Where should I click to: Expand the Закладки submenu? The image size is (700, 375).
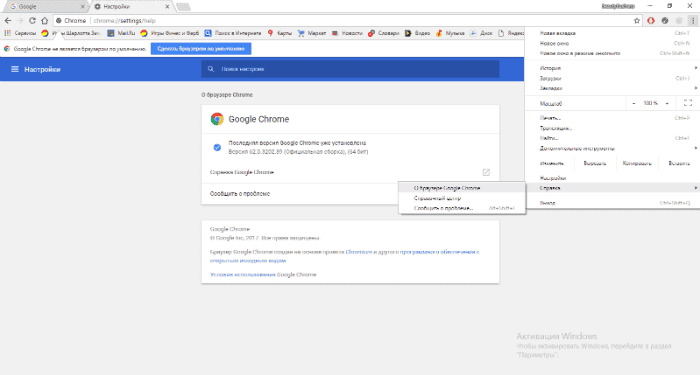tap(612, 88)
